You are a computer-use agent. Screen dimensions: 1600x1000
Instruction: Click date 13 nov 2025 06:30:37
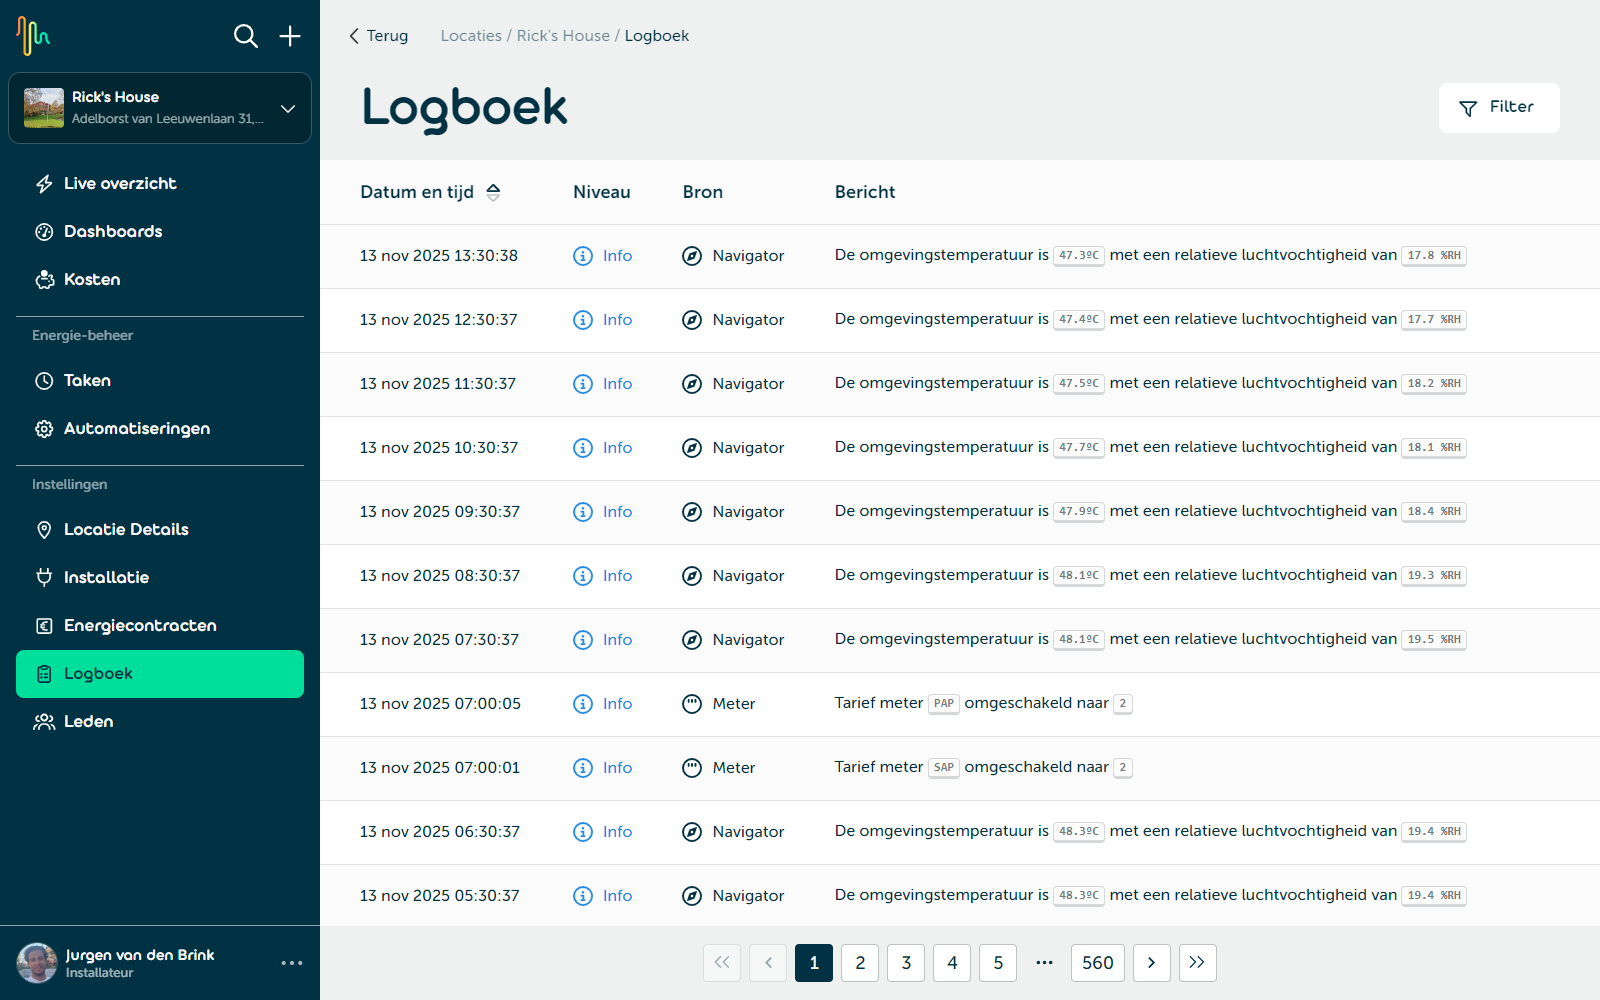[440, 832]
